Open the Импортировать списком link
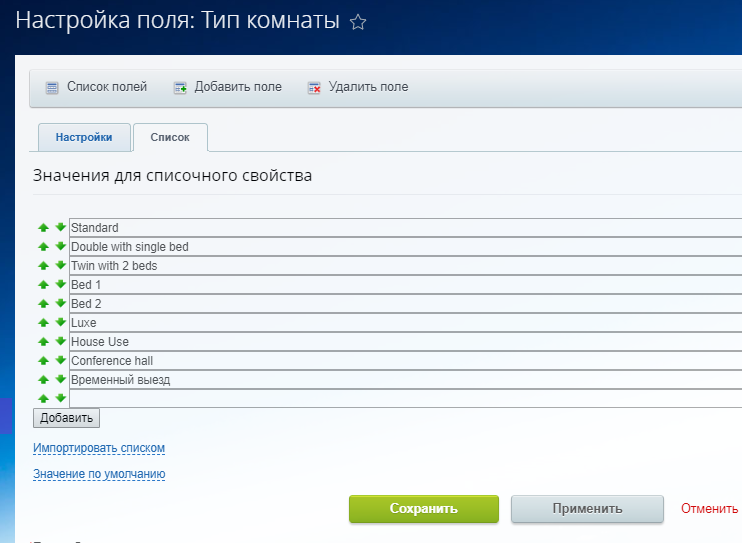Image resolution: width=742 pixels, height=543 pixels. [x=98, y=448]
